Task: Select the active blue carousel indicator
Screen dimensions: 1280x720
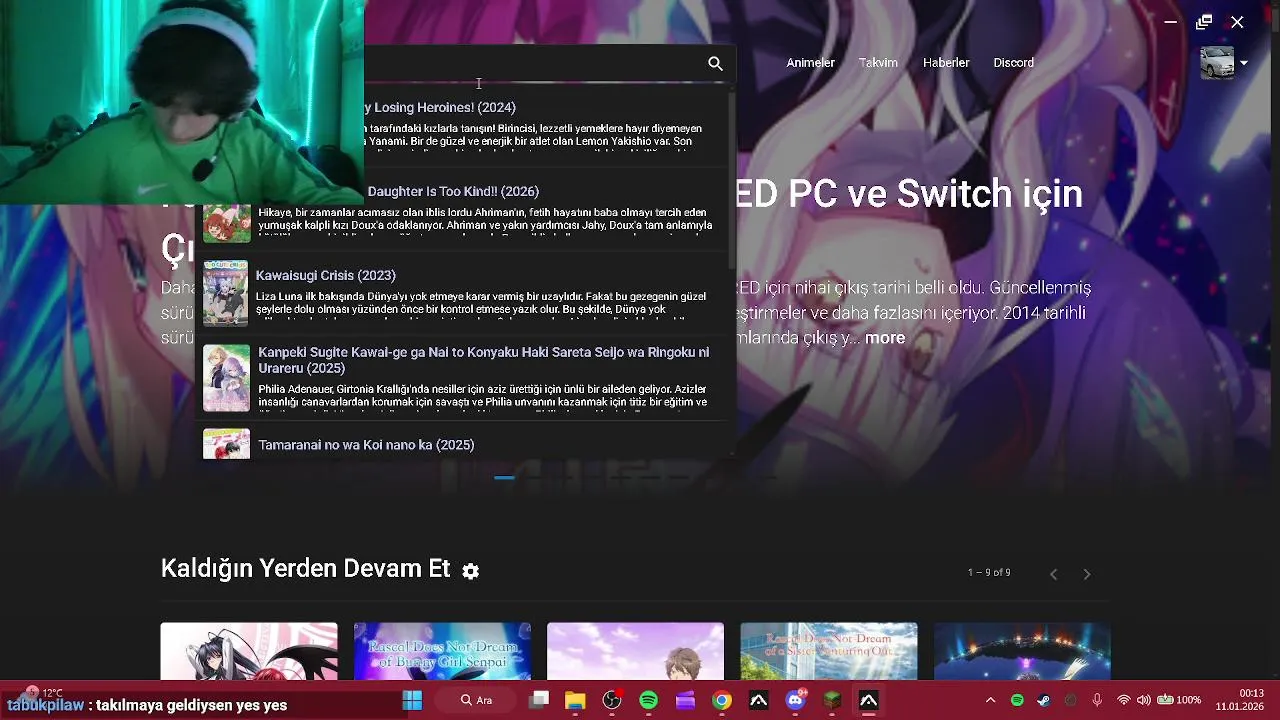Action: coord(504,478)
